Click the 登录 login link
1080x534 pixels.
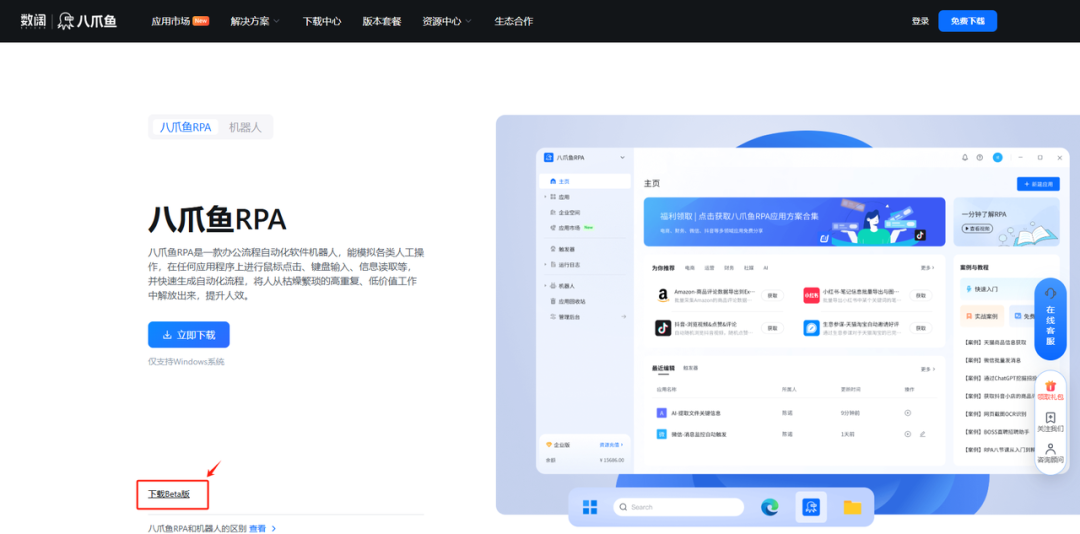[x=920, y=21]
